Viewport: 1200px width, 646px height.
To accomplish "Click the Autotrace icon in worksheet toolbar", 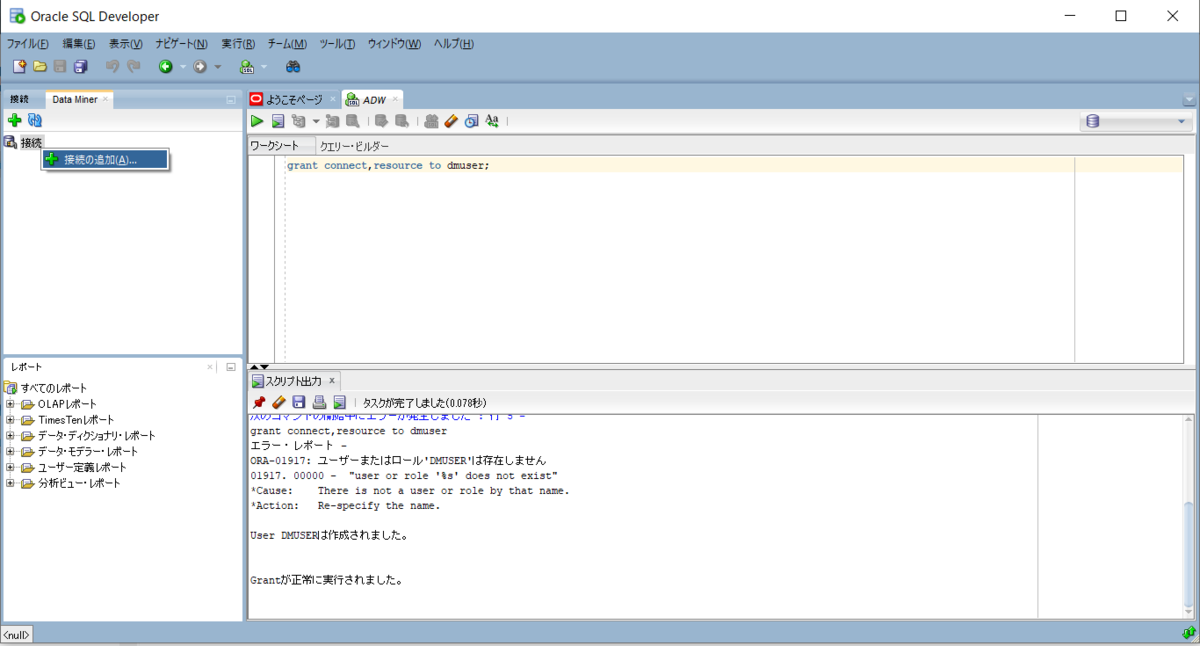I will point(333,121).
